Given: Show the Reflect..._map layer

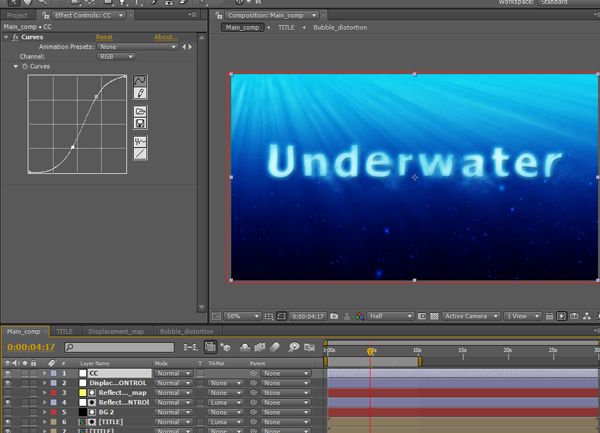Looking at the screenshot, I should [x=8, y=393].
